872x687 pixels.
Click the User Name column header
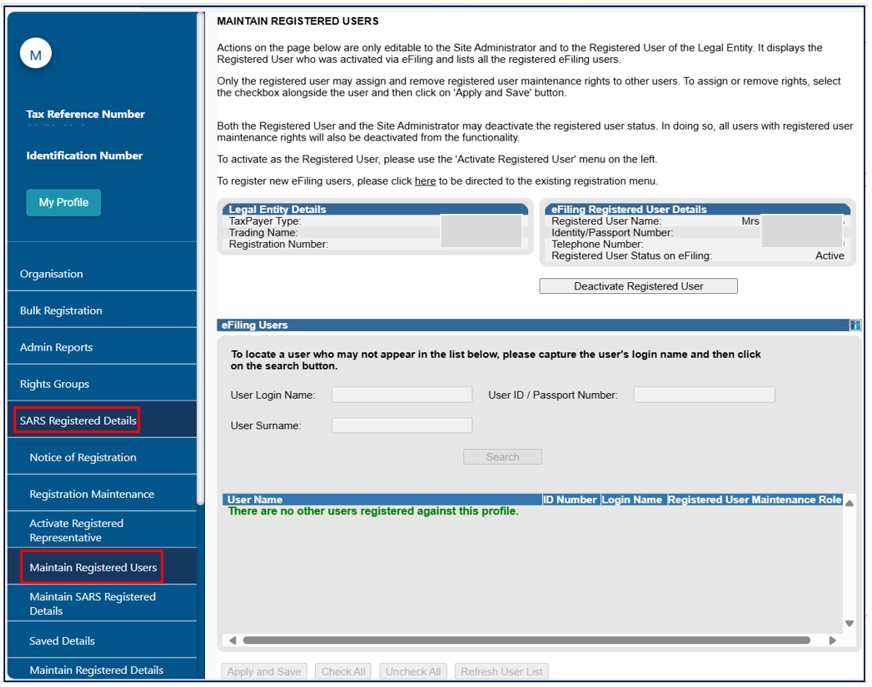click(x=382, y=500)
